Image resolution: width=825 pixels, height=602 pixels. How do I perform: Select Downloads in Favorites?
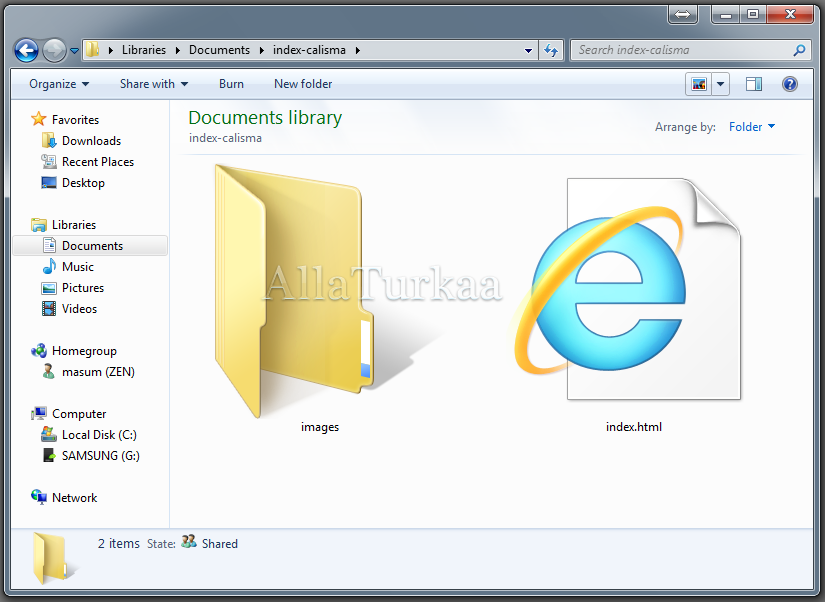coord(91,141)
